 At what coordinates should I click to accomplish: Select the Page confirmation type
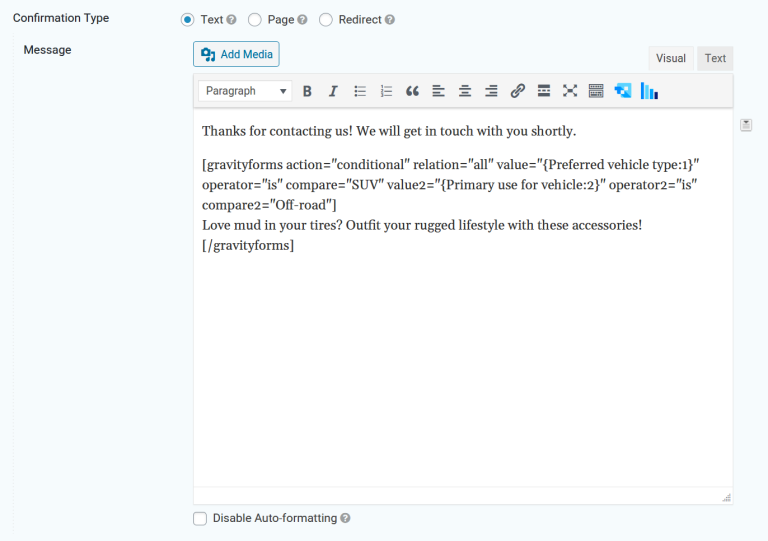point(254,19)
